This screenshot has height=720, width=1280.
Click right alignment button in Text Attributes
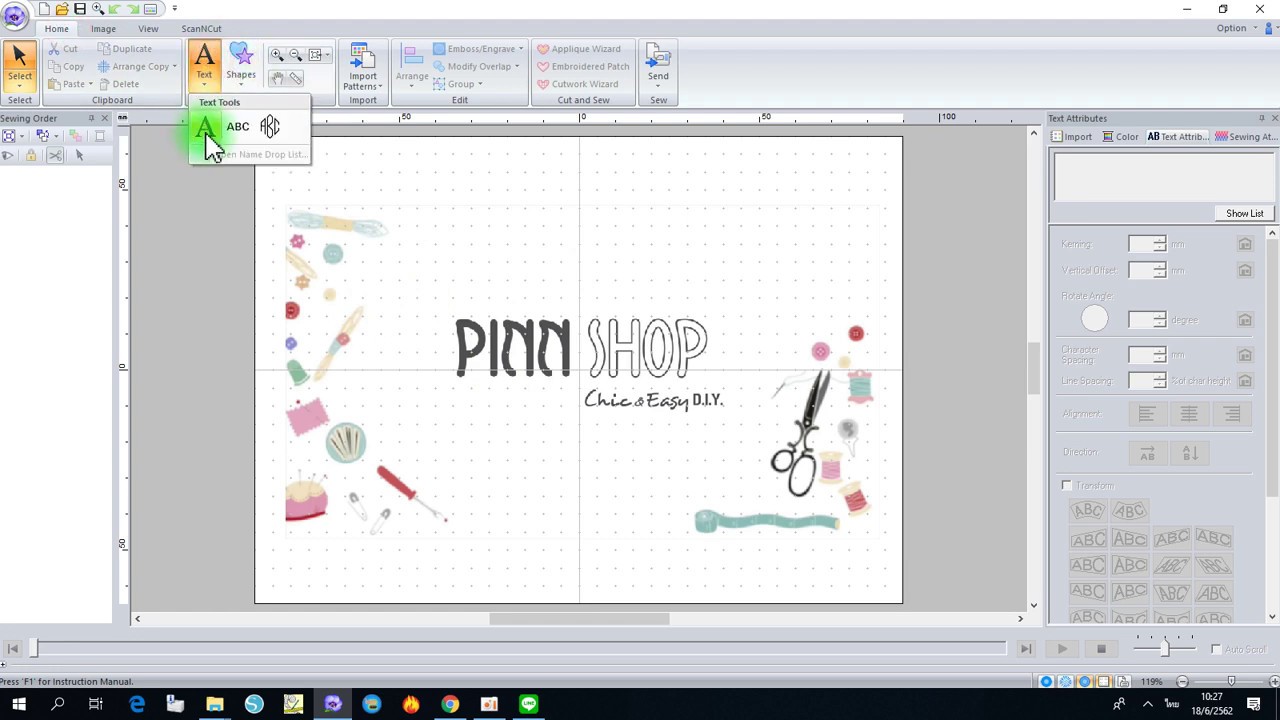coord(1232,414)
